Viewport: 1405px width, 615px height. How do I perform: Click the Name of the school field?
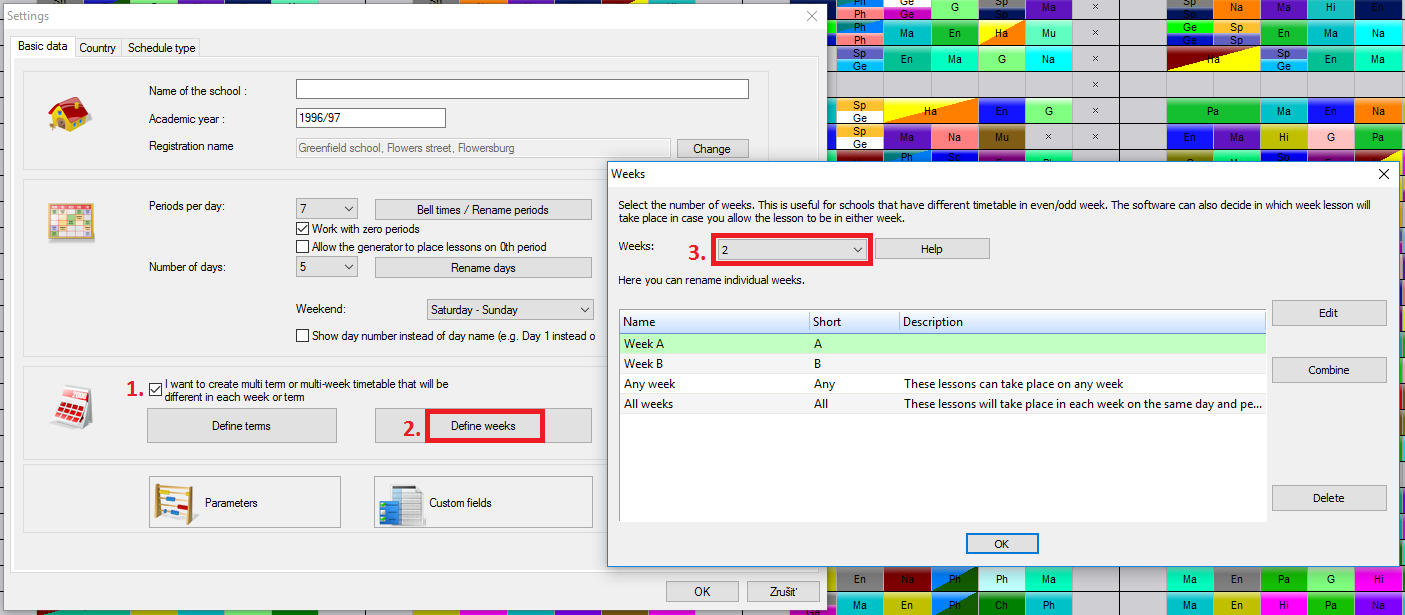coord(522,90)
